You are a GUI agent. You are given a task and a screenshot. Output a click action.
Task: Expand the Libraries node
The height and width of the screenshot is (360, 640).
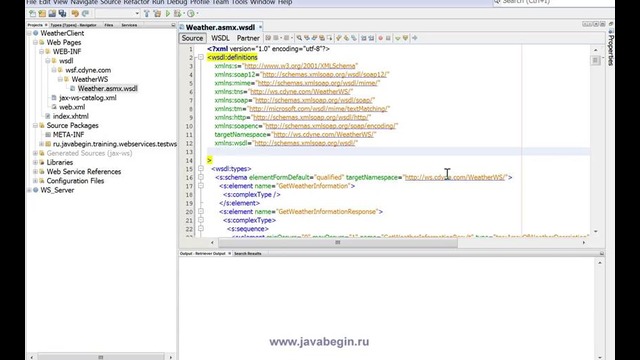pos(35,162)
